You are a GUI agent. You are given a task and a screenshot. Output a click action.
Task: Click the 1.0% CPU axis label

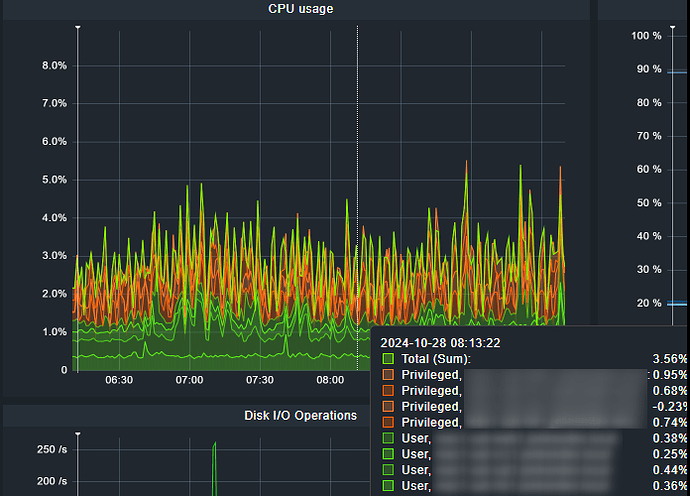pyautogui.click(x=55, y=332)
